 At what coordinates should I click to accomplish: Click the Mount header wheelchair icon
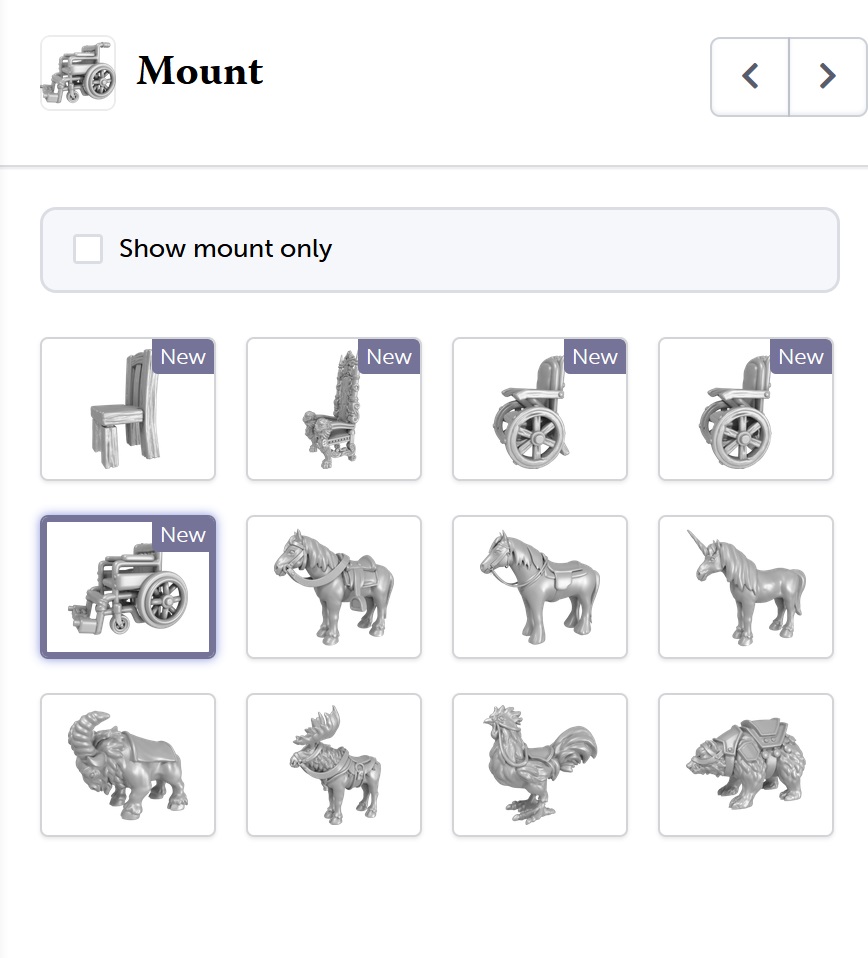coord(78,73)
